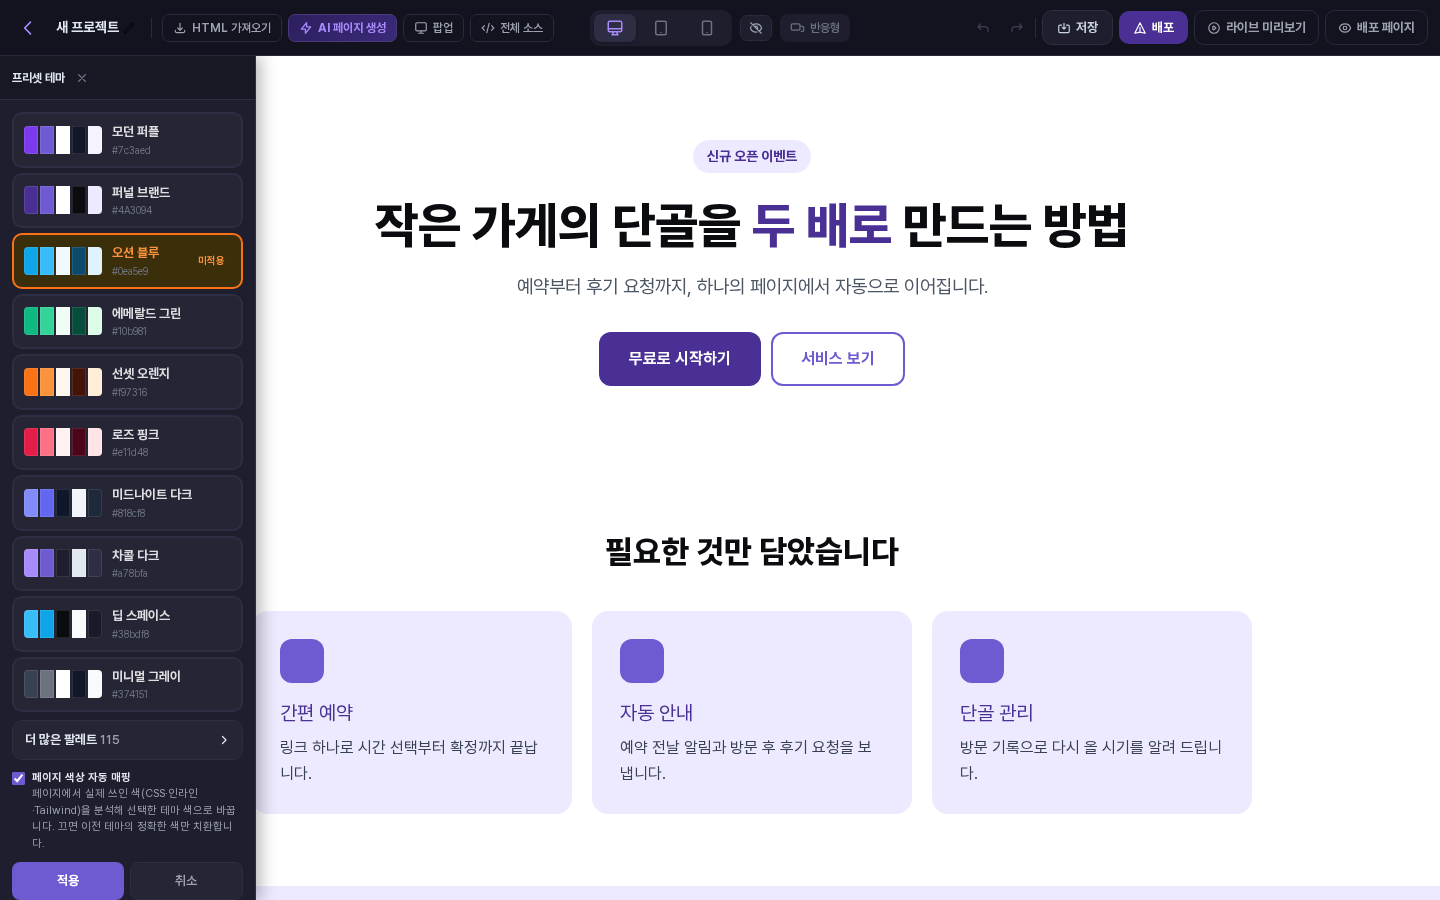Click the 적용 apply button
The width and height of the screenshot is (1440, 900).
click(x=68, y=880)
